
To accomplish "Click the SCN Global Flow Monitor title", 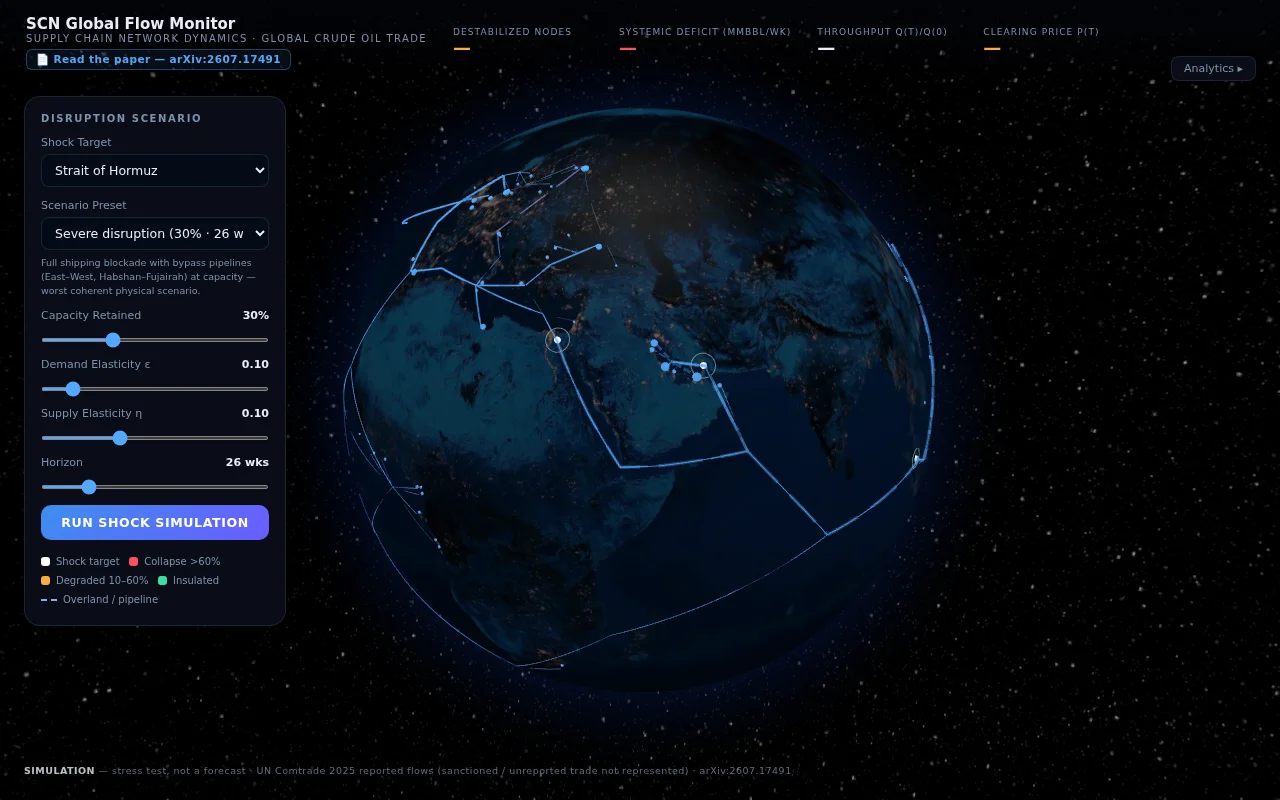I will 131,24.
